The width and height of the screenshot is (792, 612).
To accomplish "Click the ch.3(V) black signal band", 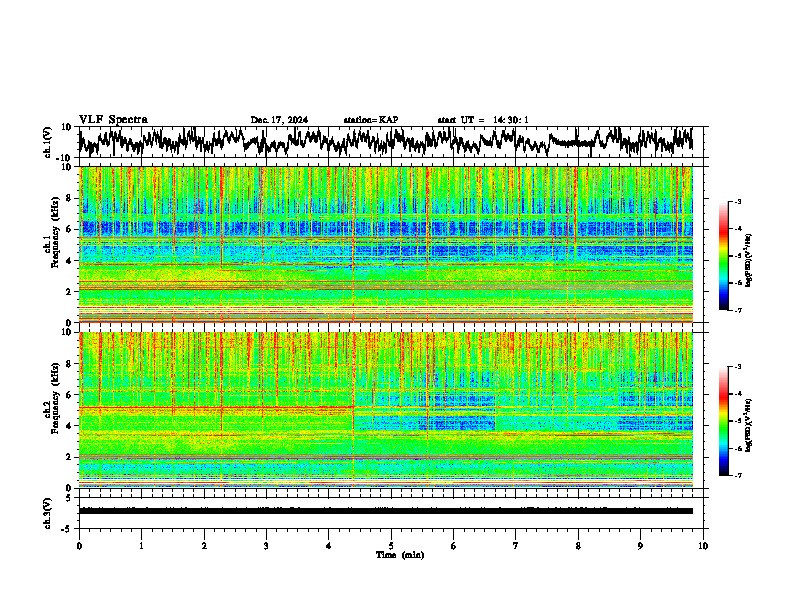I will (x=385, y=511).
